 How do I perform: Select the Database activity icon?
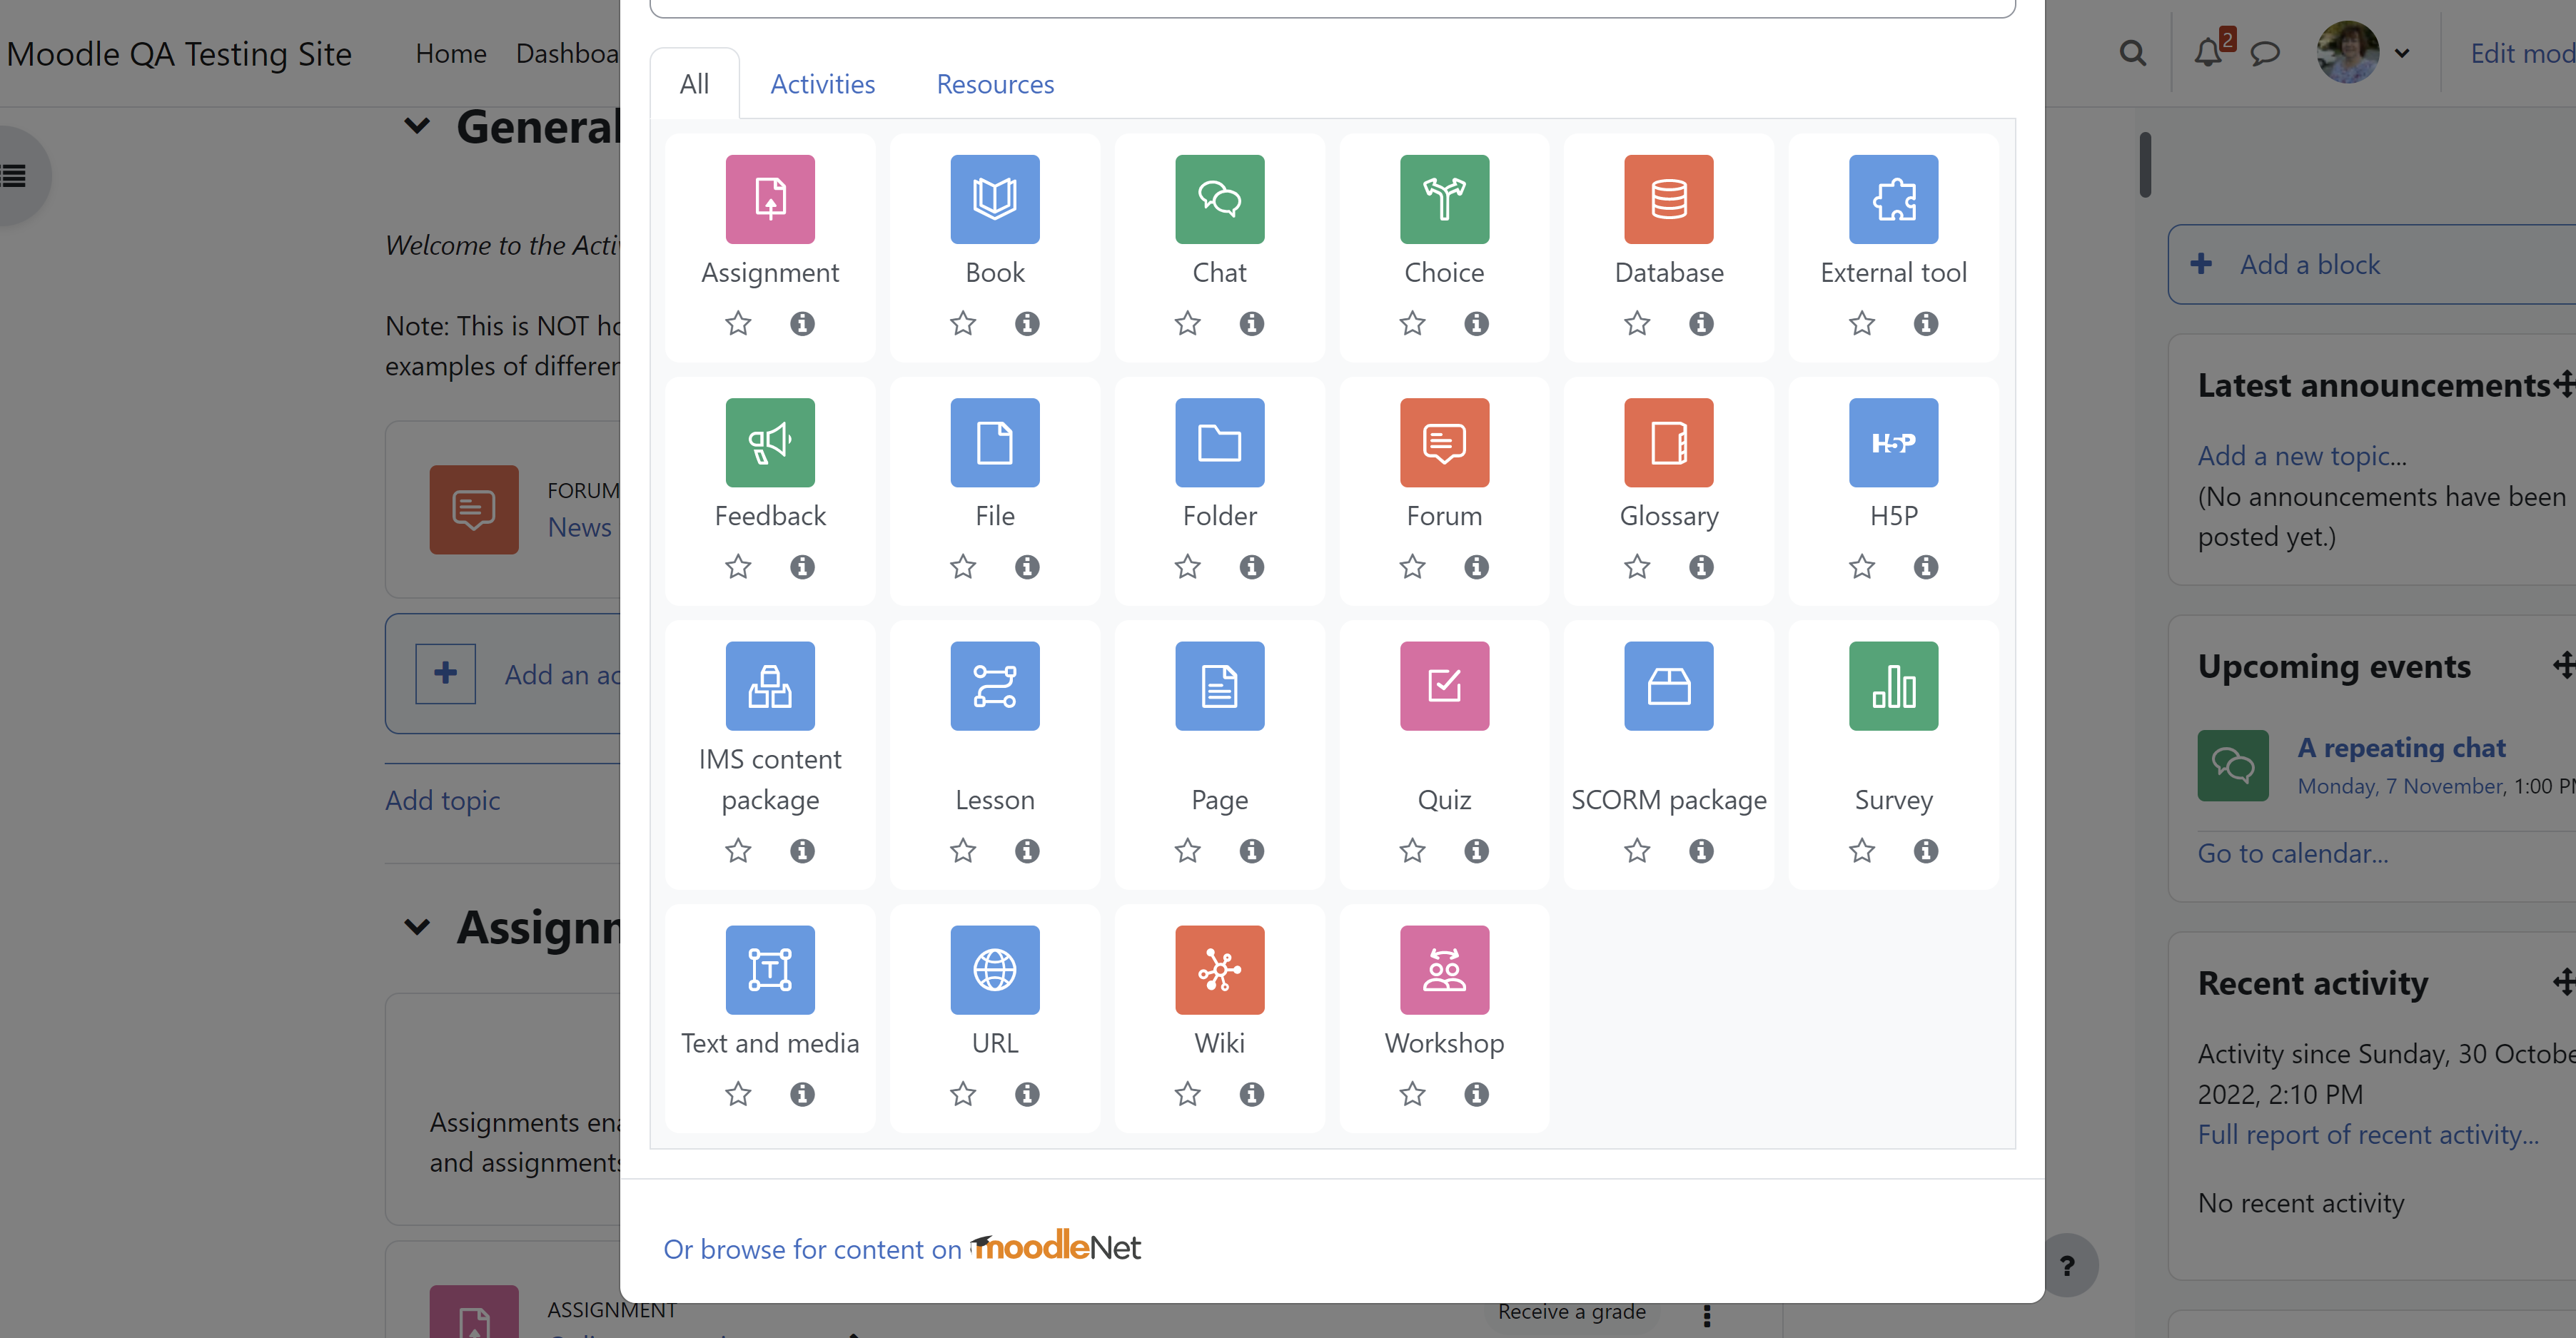click(1669, 199)
